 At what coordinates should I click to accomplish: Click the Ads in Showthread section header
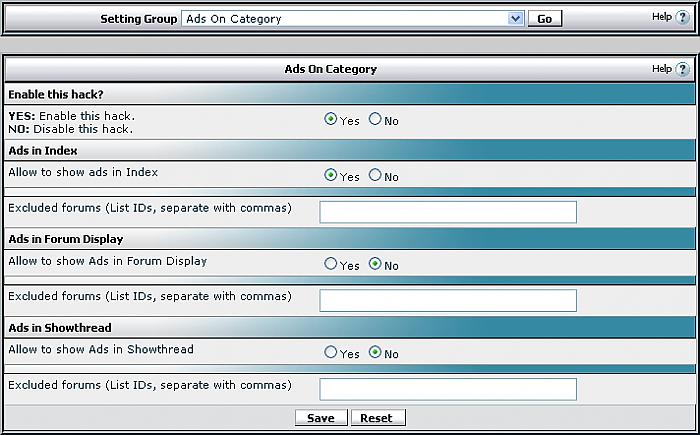[x=60, y=328]
